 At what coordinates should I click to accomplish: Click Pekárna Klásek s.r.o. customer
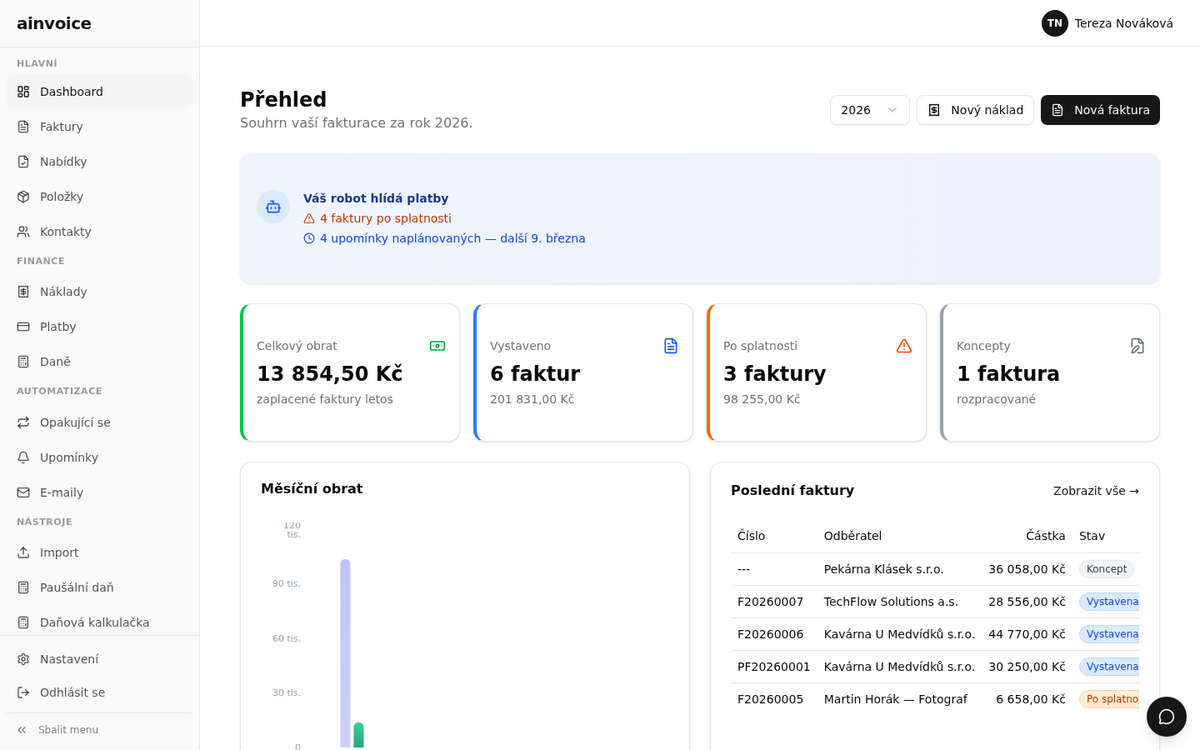pos(884,569)
